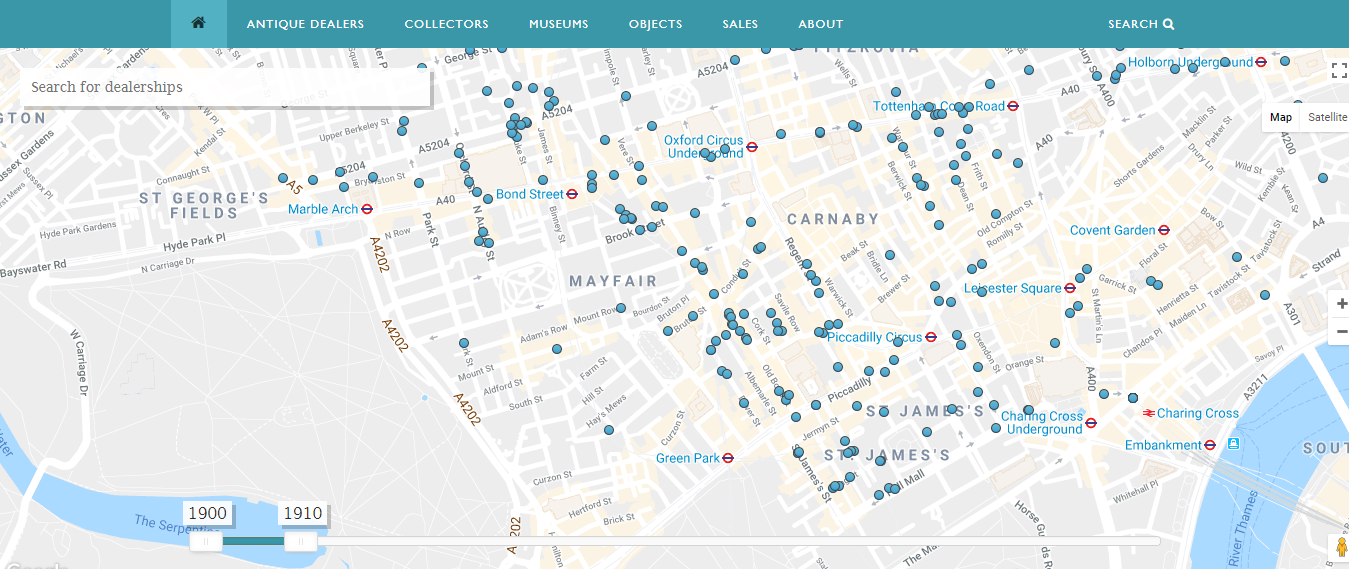Click Marble Arch underground station icon
Image resolution: width=1349 pixels, height=569 pixels.
(x=367, y=209)
